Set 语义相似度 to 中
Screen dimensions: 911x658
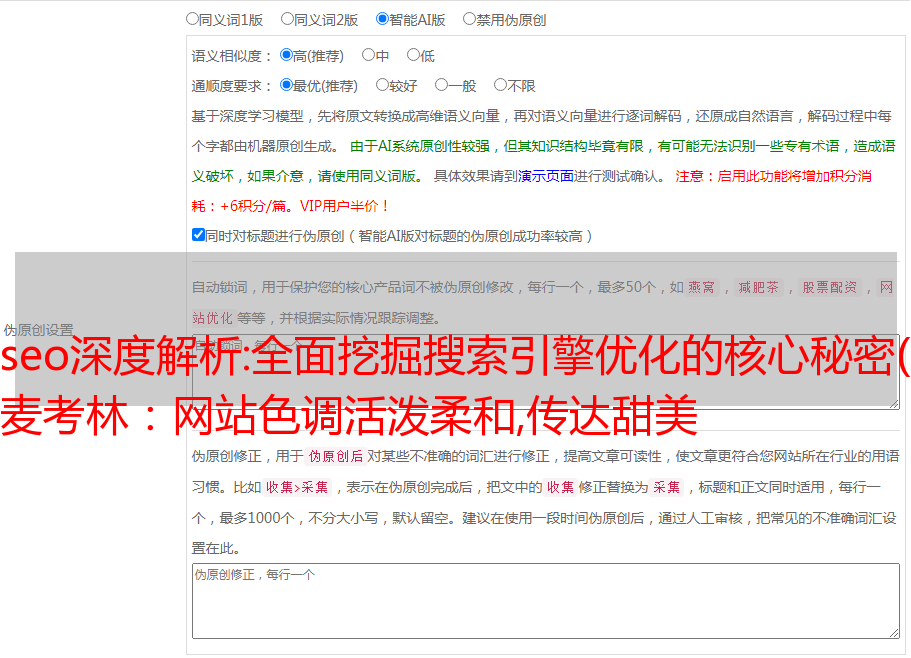tap(368, 55)
